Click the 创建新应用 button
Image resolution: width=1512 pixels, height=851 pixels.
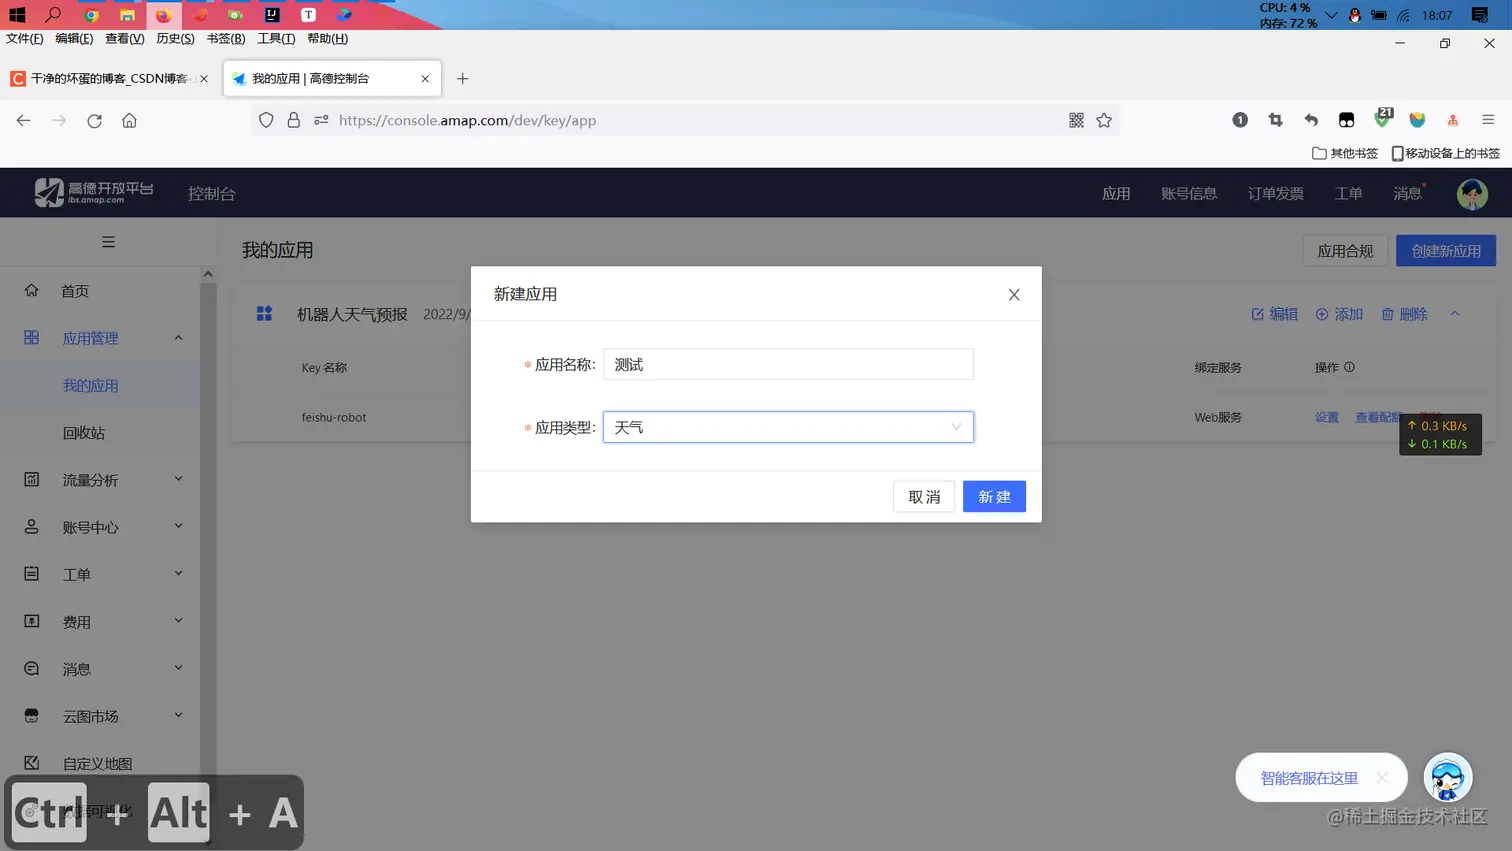[1446, 251]
